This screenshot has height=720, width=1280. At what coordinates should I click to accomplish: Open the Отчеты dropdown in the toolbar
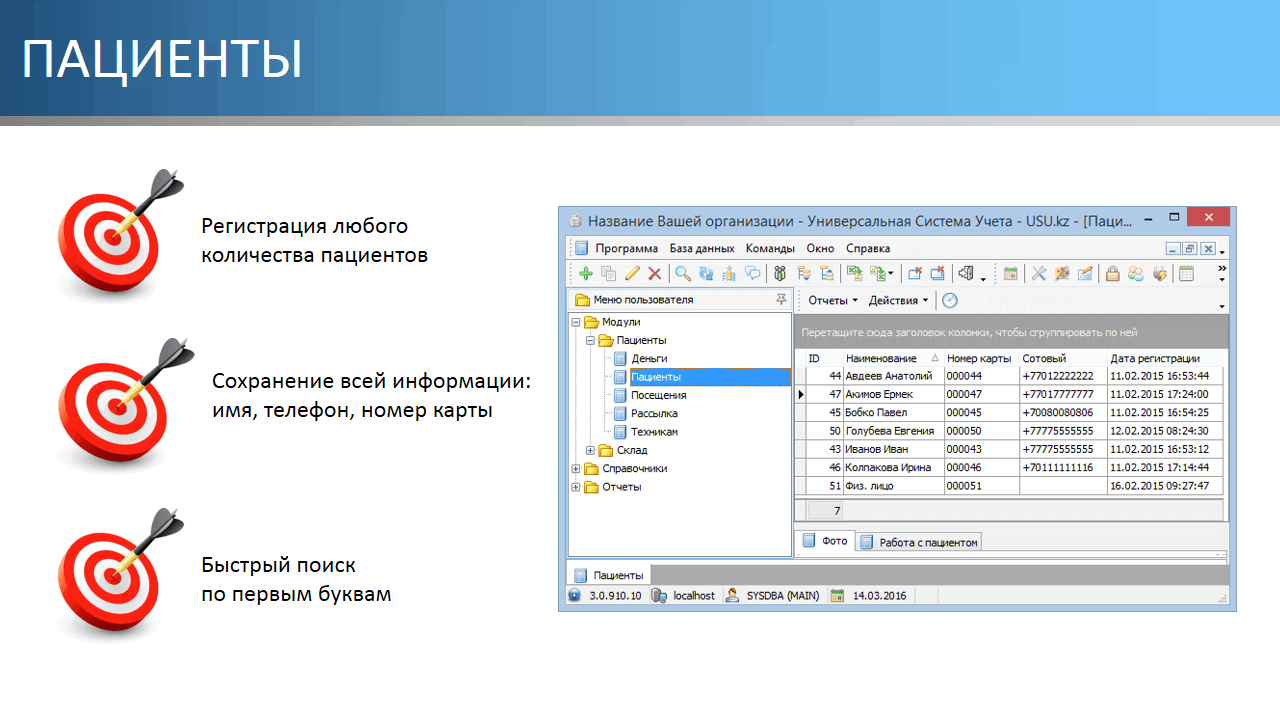[833, 300]
